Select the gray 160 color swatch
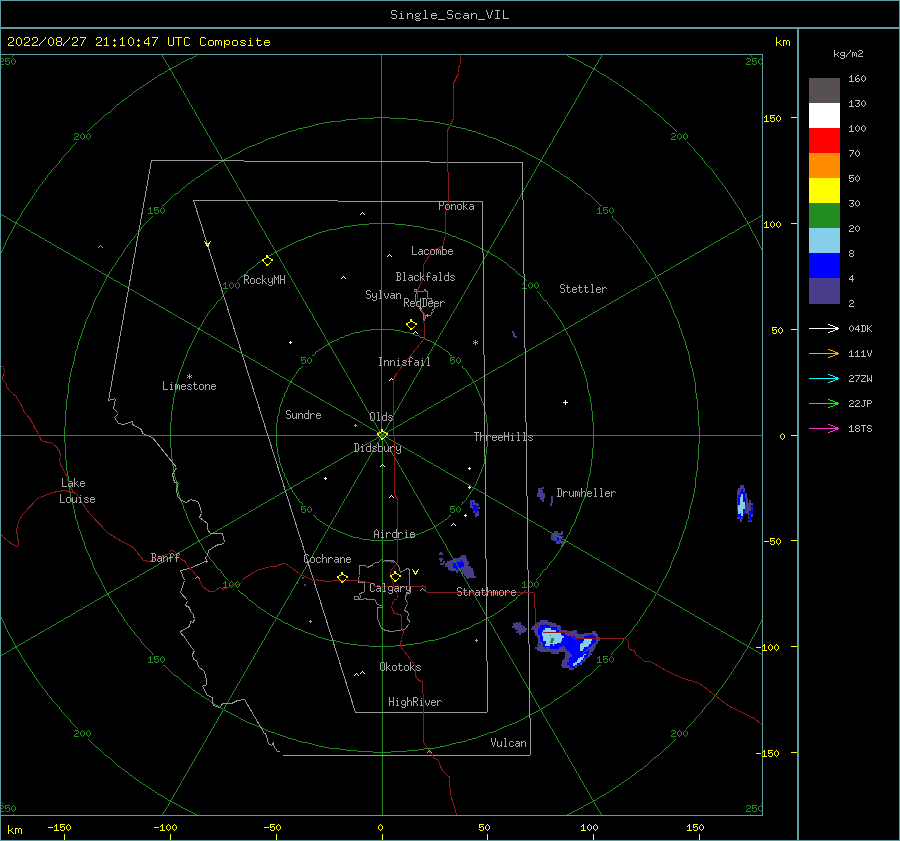The height and width of the screenshot is (841, 900). coord(824,91)
